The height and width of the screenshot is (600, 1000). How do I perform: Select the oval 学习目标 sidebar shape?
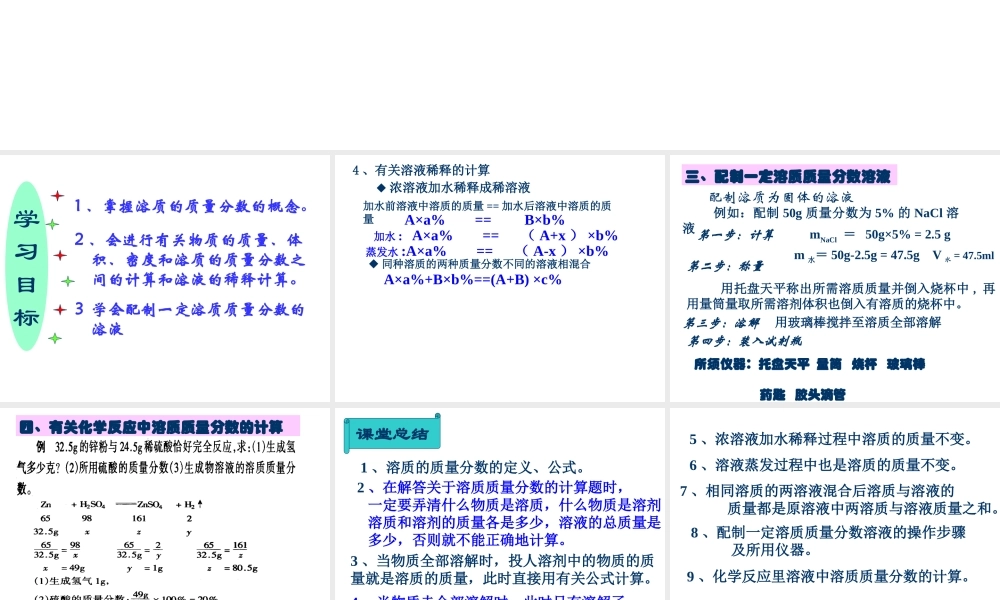pyautogui.click(x=27, y=265)
